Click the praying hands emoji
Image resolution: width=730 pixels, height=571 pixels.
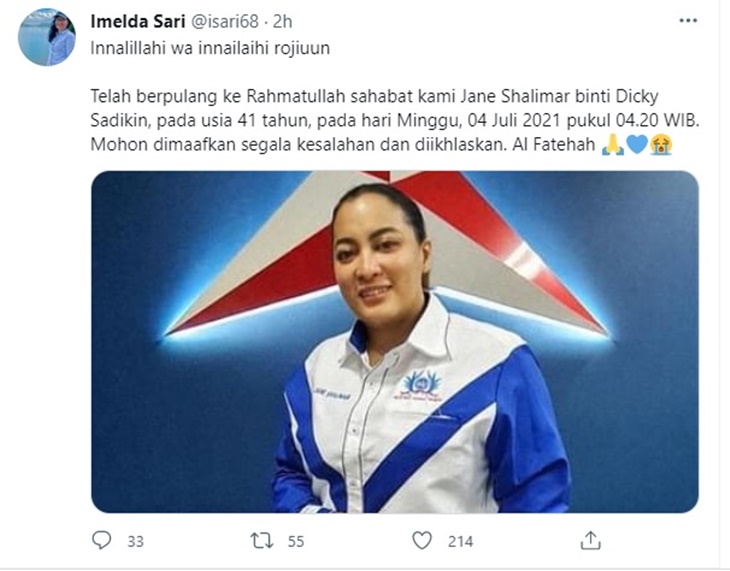pyautogui.click(x=613, y=144)
